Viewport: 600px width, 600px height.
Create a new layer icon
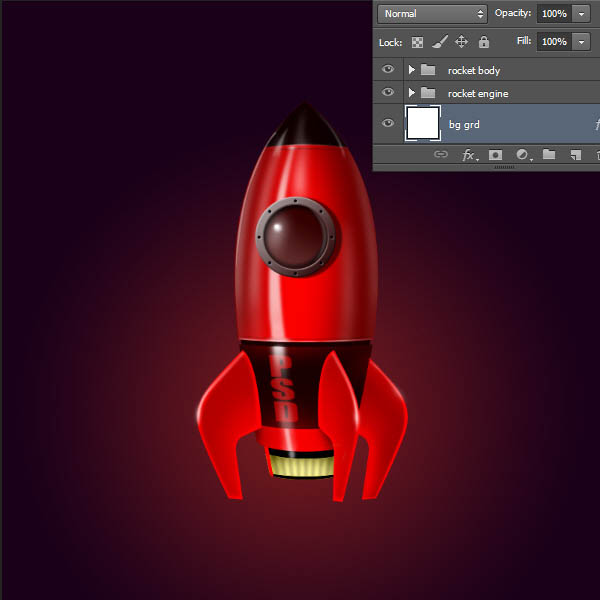[576, 155]
